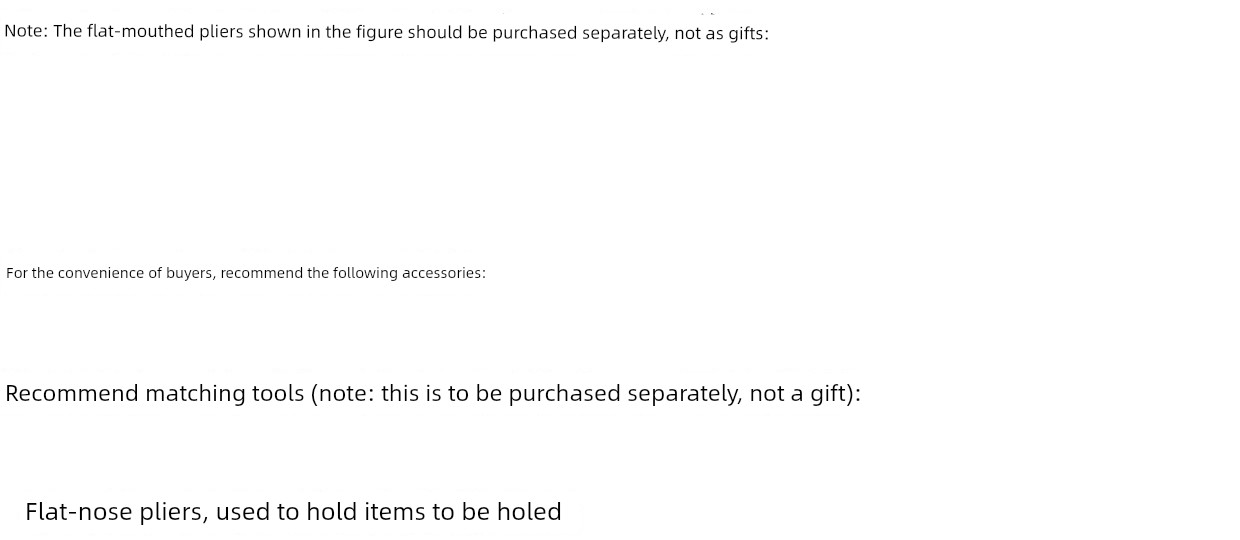Click "not a gift):" text

806,393
